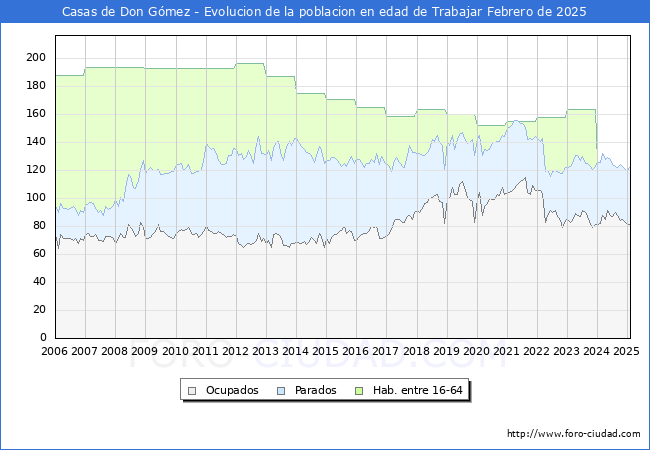Click the 100 y-axis value

[36, 198]
